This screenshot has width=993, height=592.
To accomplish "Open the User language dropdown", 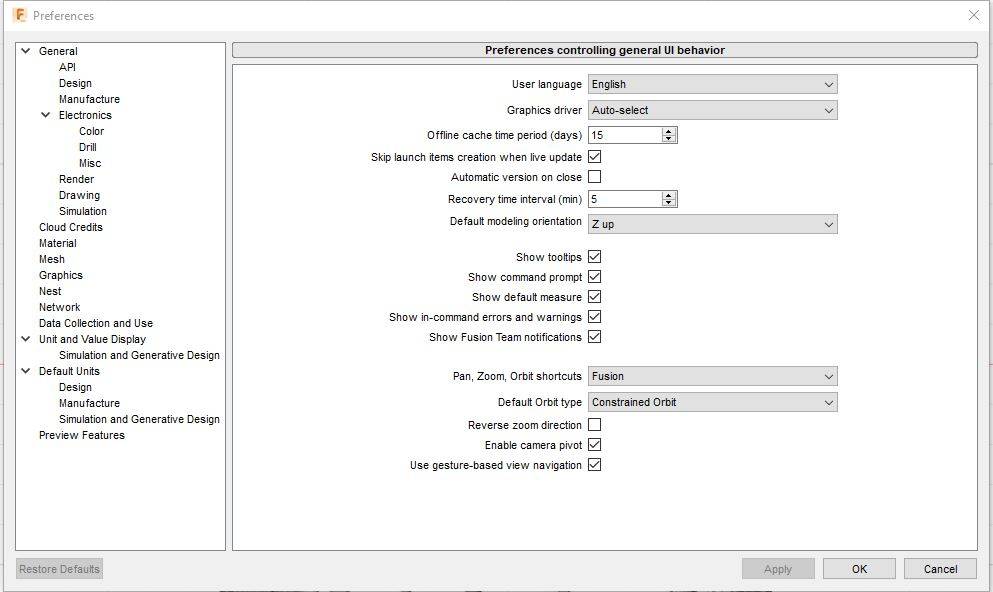I will click(712, 84).
